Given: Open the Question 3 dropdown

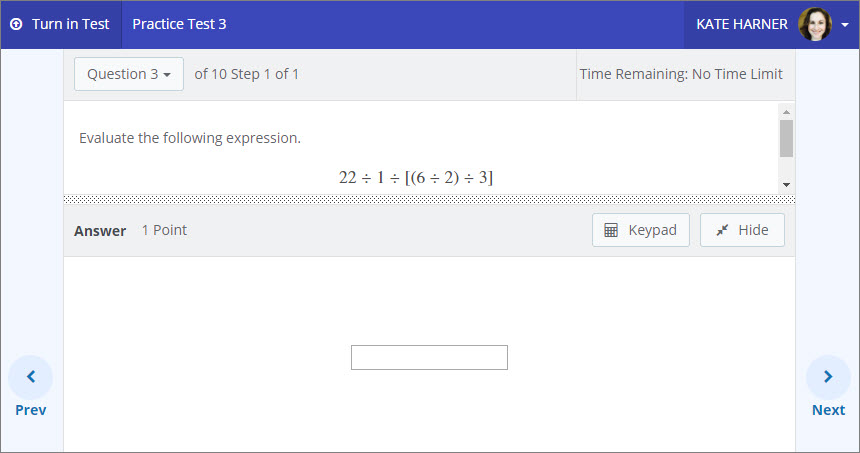Looking at the screenshot, I should pos(129,74).
